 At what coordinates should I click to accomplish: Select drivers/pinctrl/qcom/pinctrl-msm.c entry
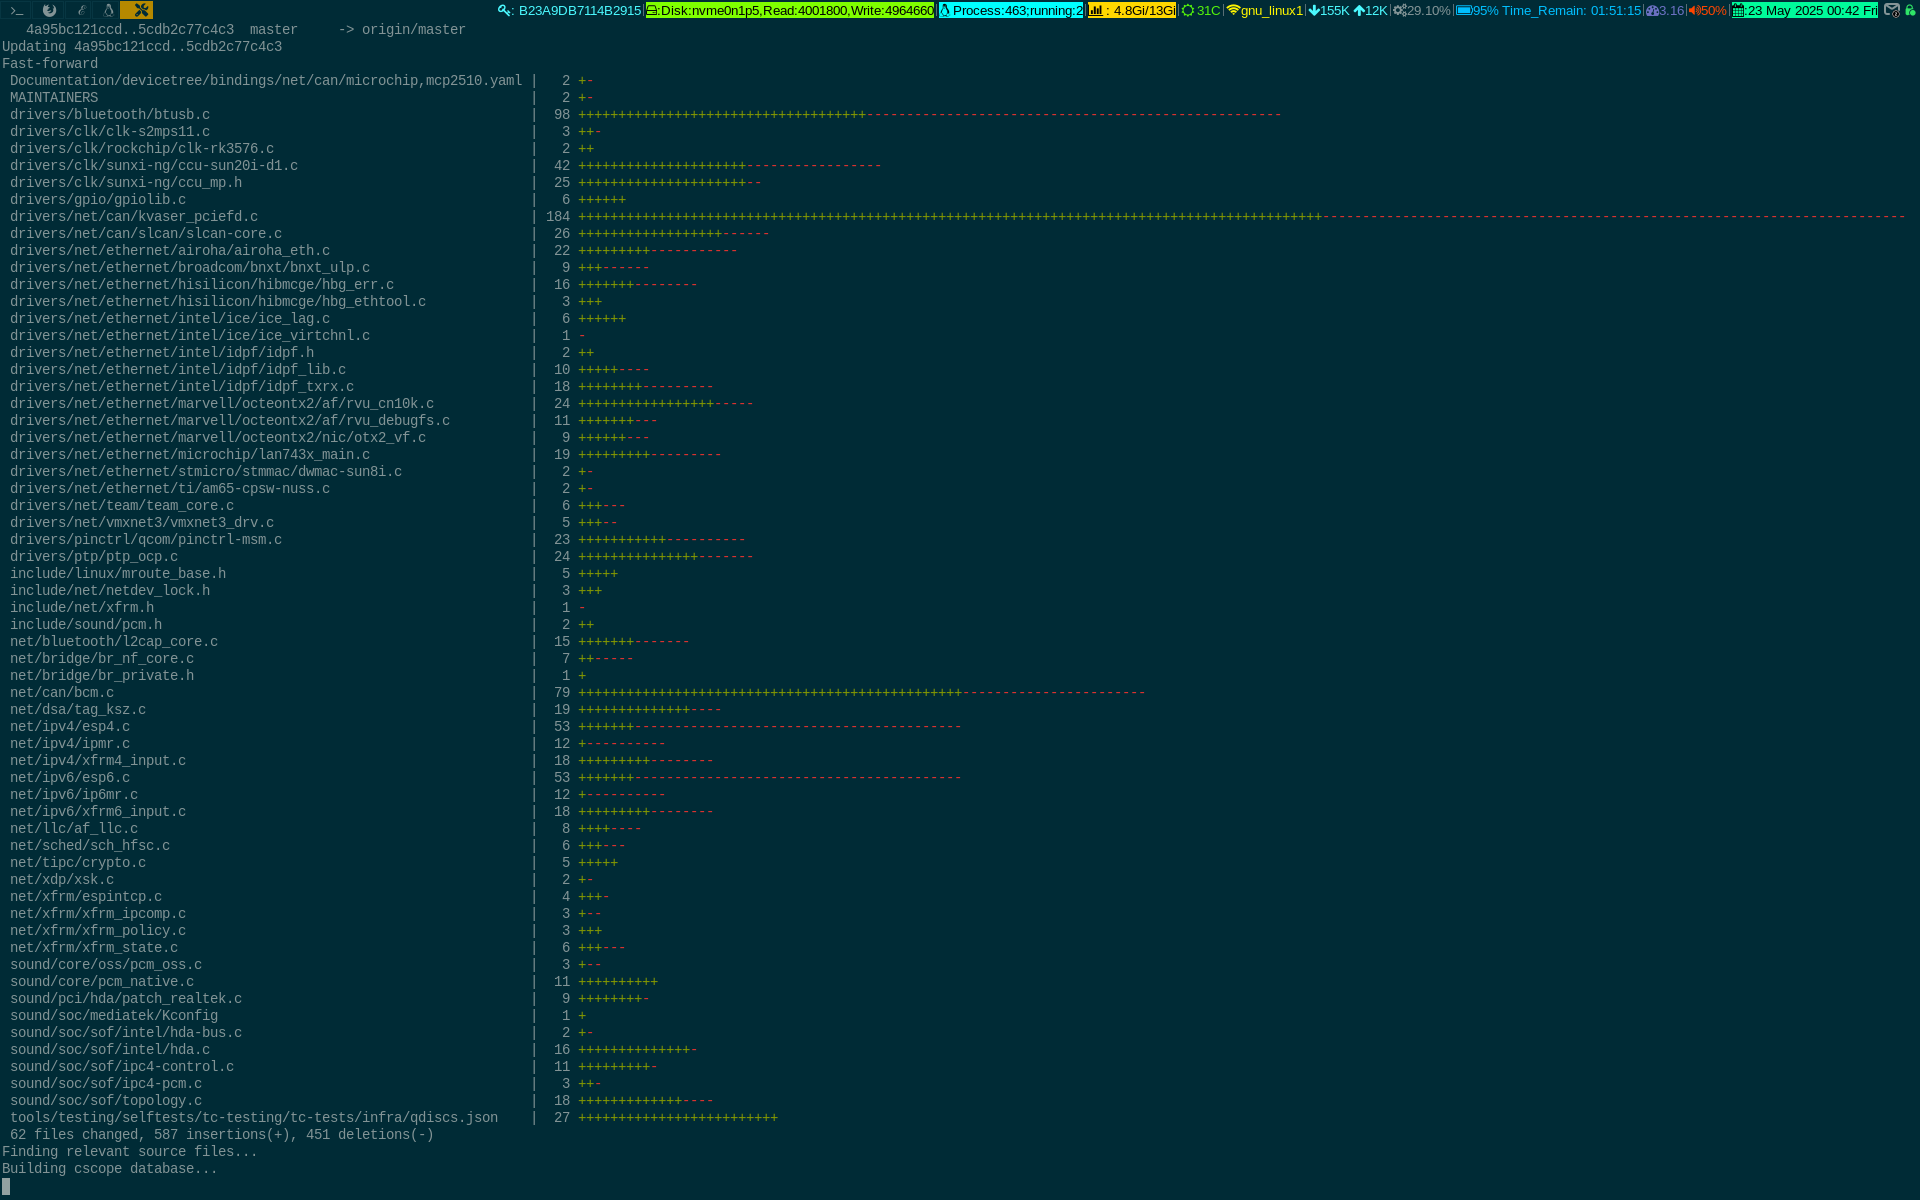coord(146,540)
